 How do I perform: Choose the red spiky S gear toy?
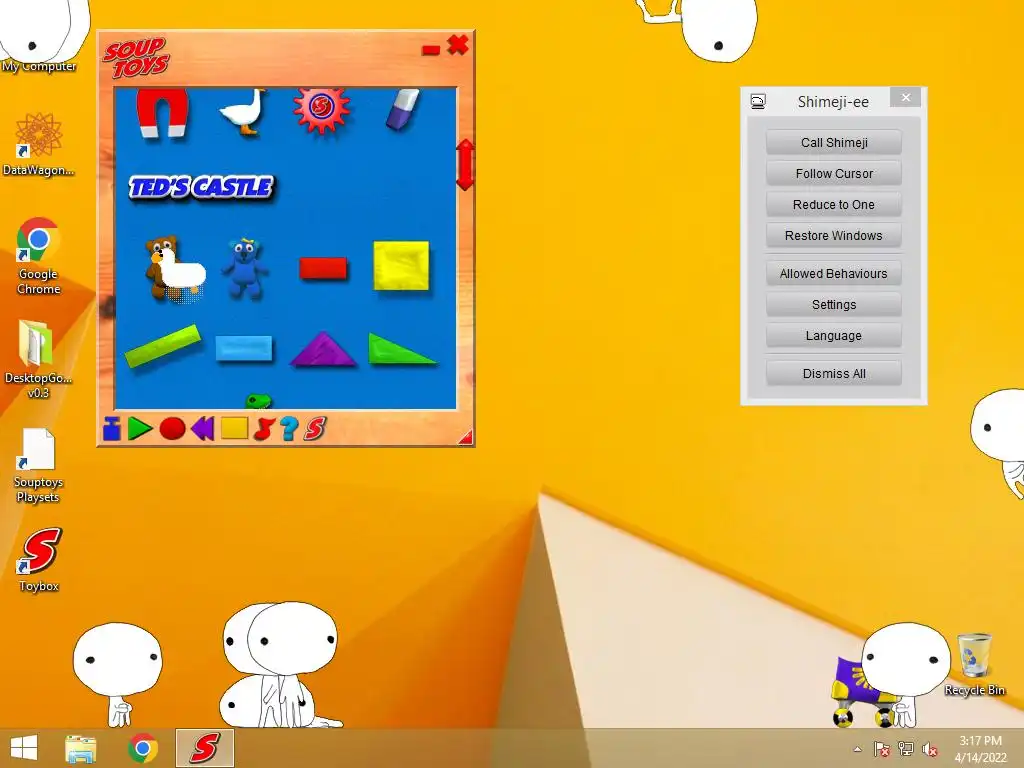[x=321, y=110]
